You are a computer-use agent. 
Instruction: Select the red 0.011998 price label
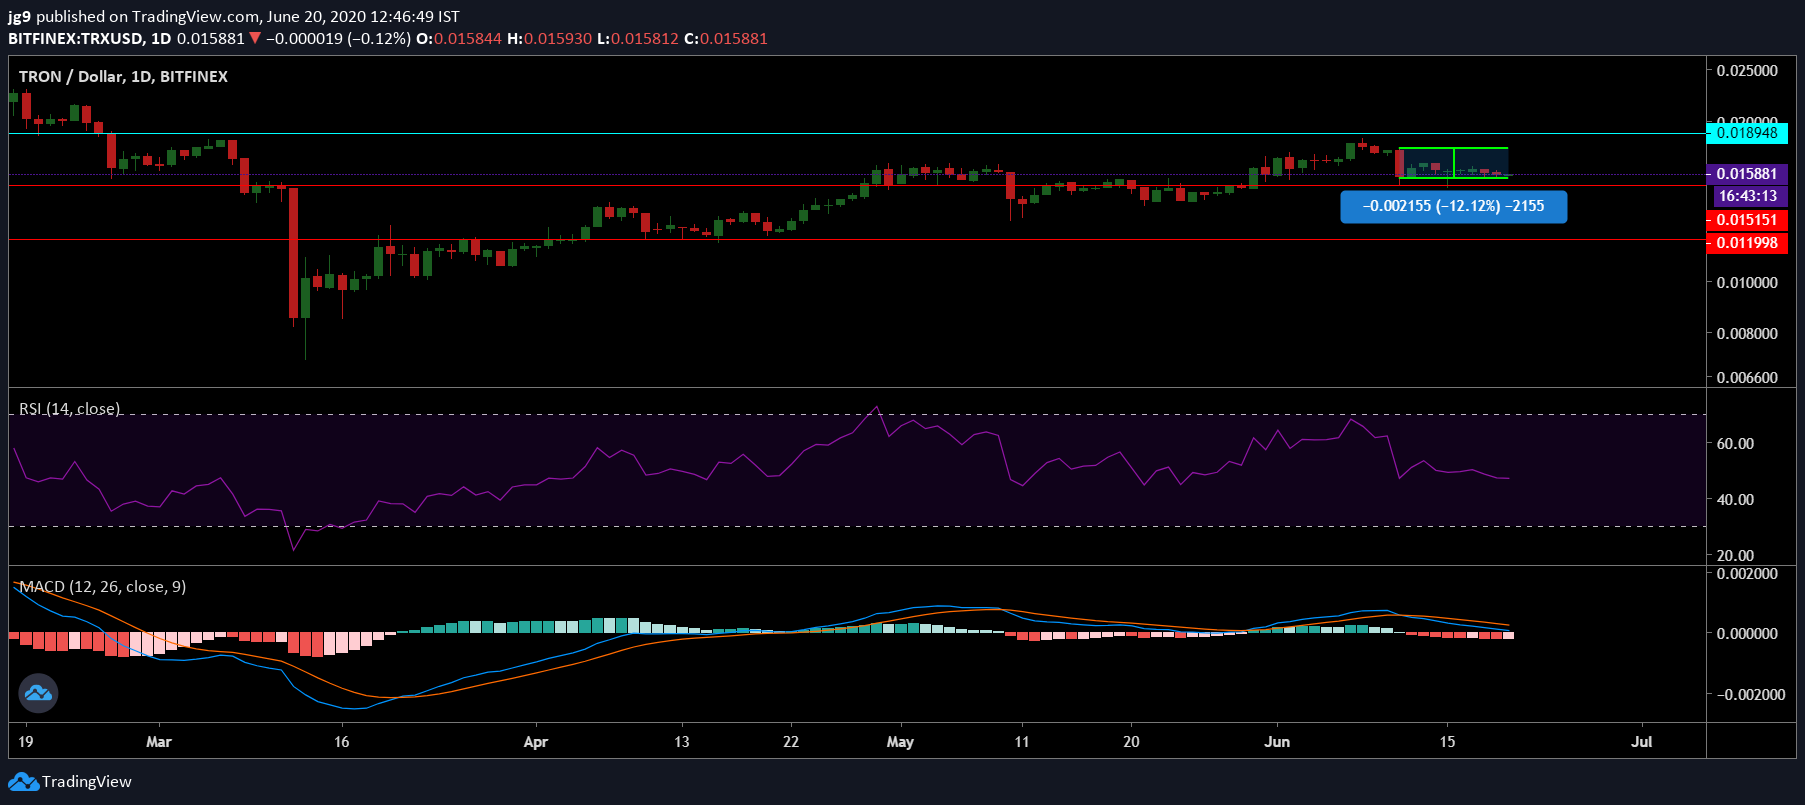tap(1746, 243)
